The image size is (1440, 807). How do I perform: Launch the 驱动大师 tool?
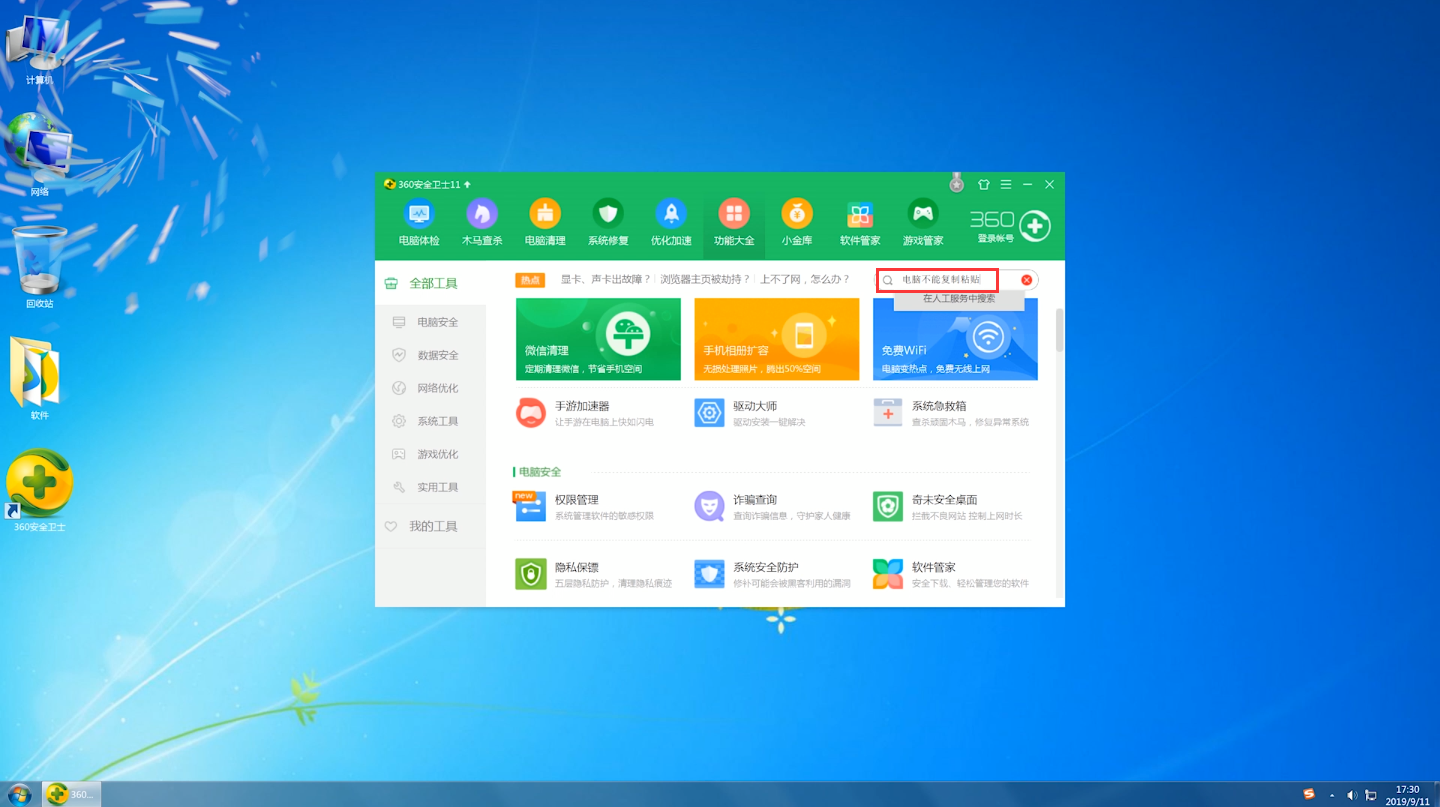tap(750, 413)
